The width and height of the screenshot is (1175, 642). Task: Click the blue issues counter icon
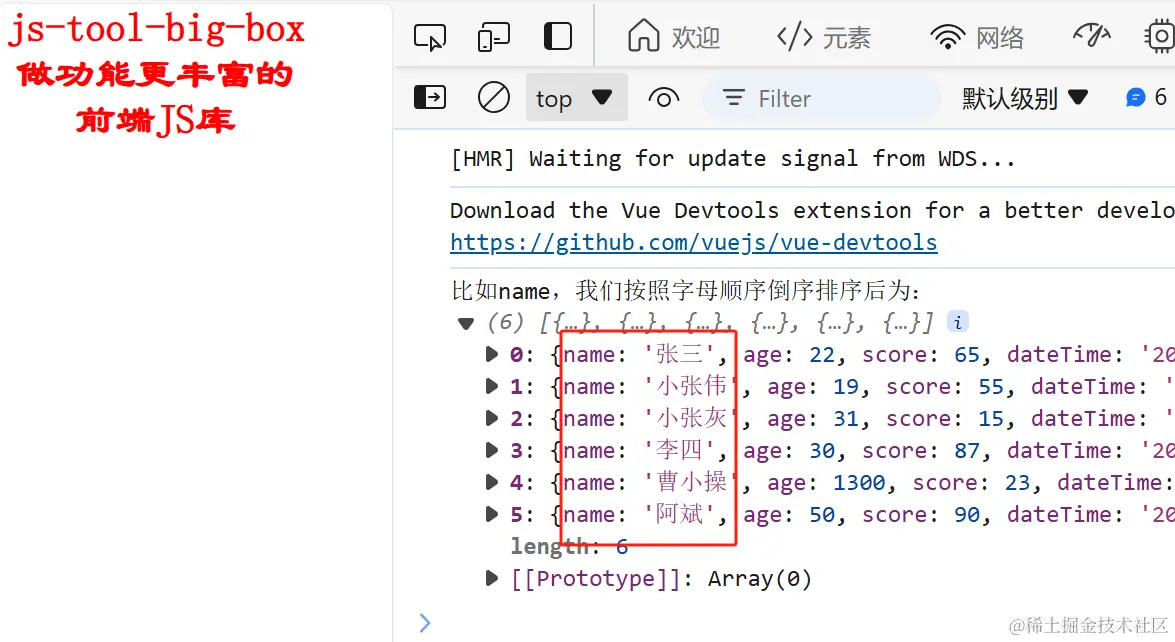(1136, 97)
